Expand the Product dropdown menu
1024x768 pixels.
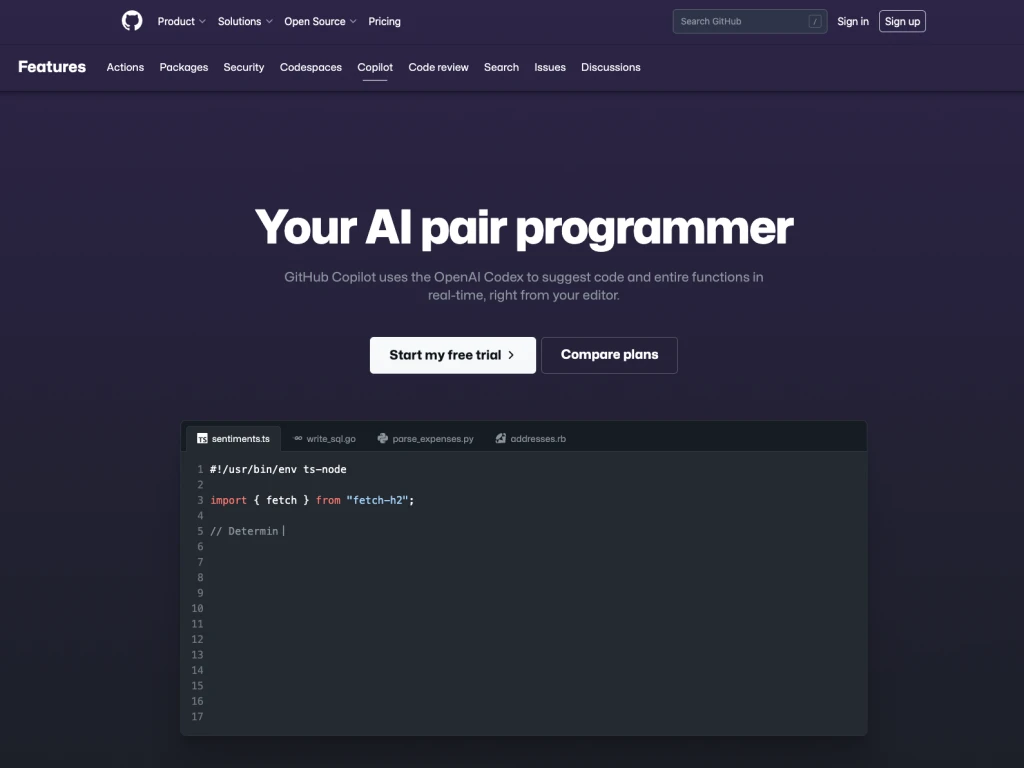[182, 22]
